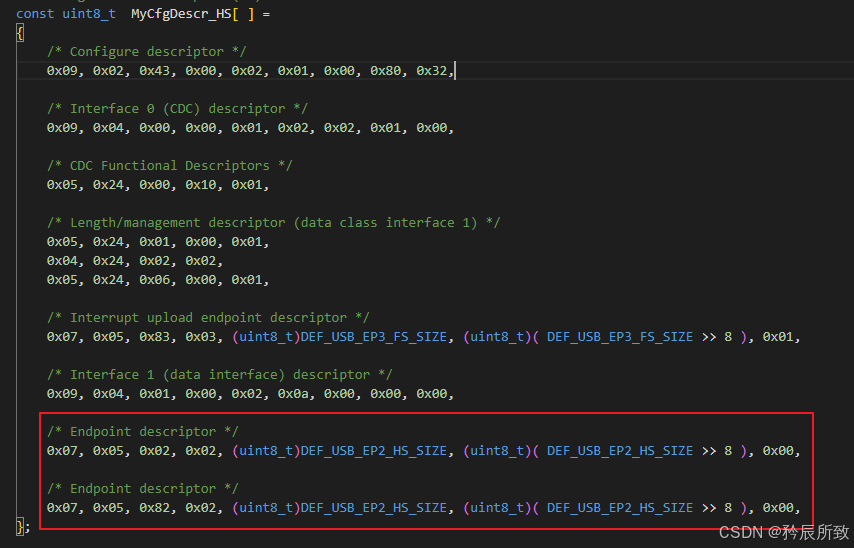Select the 0x43 total length byte
This screenshot has width=854, height=548.
coord(155,71)
